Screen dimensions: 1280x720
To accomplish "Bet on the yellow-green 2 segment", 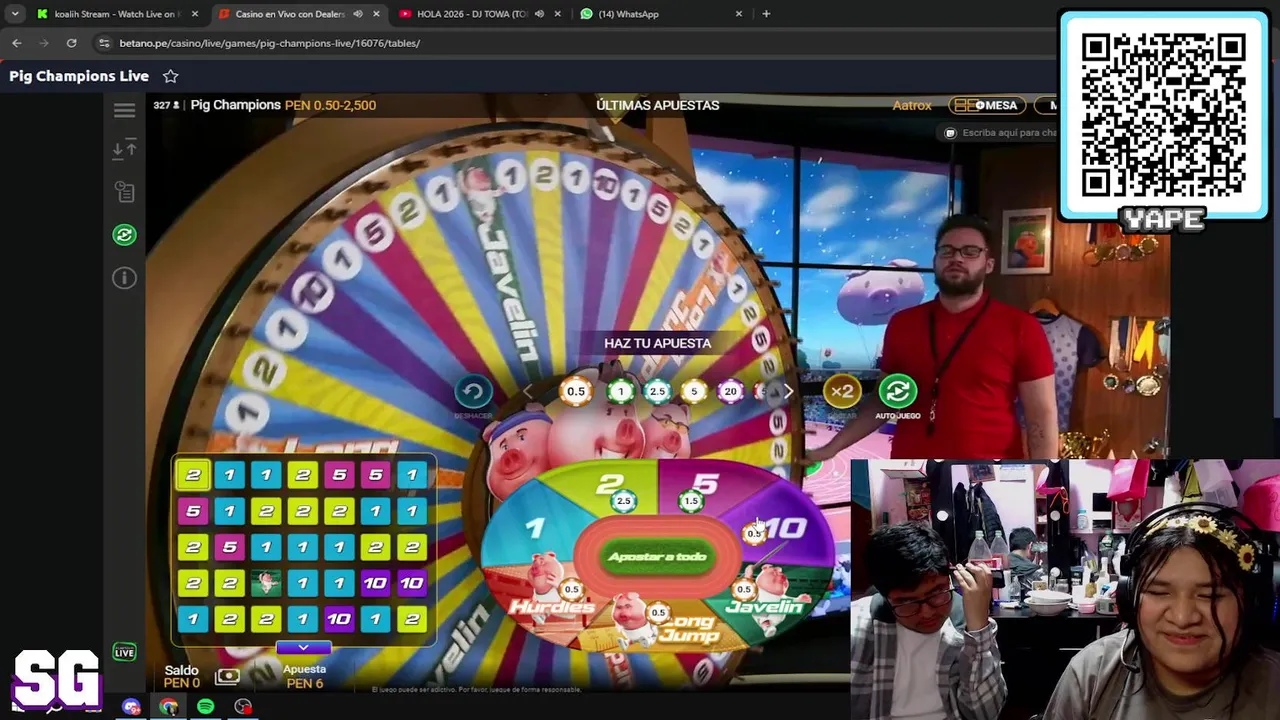I will point(611,486).
